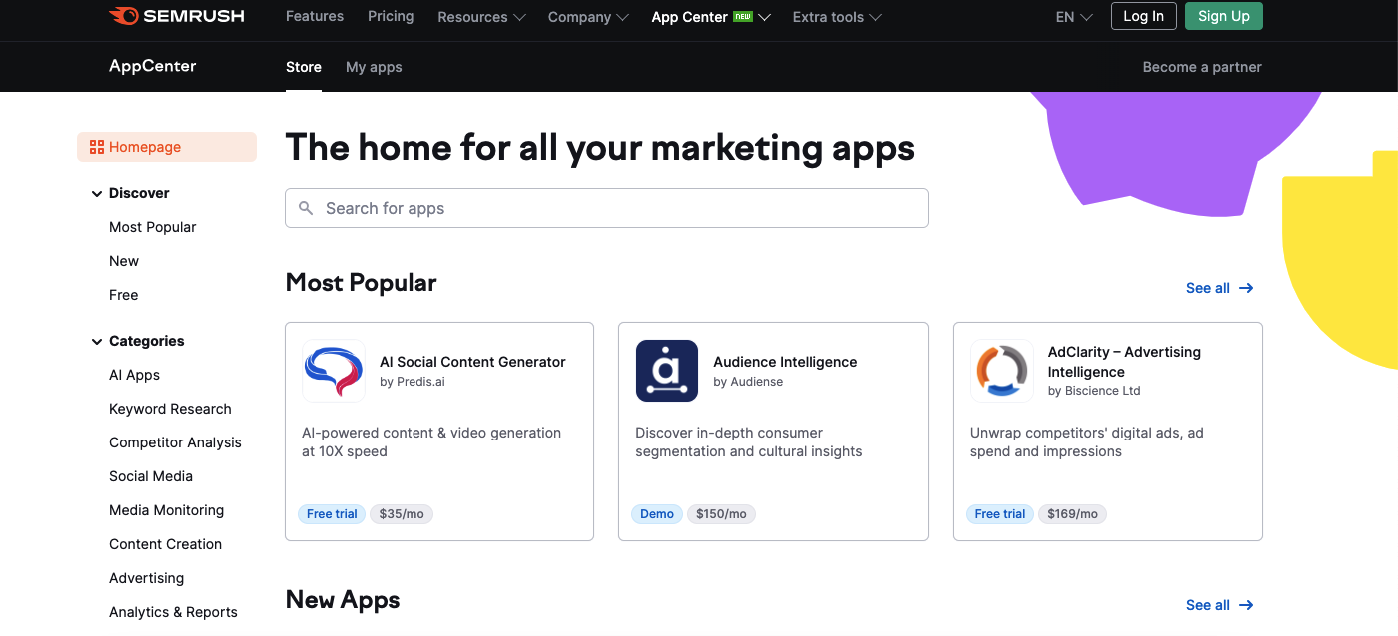
Task: Click the Log In button
Action: (1144, 16)
